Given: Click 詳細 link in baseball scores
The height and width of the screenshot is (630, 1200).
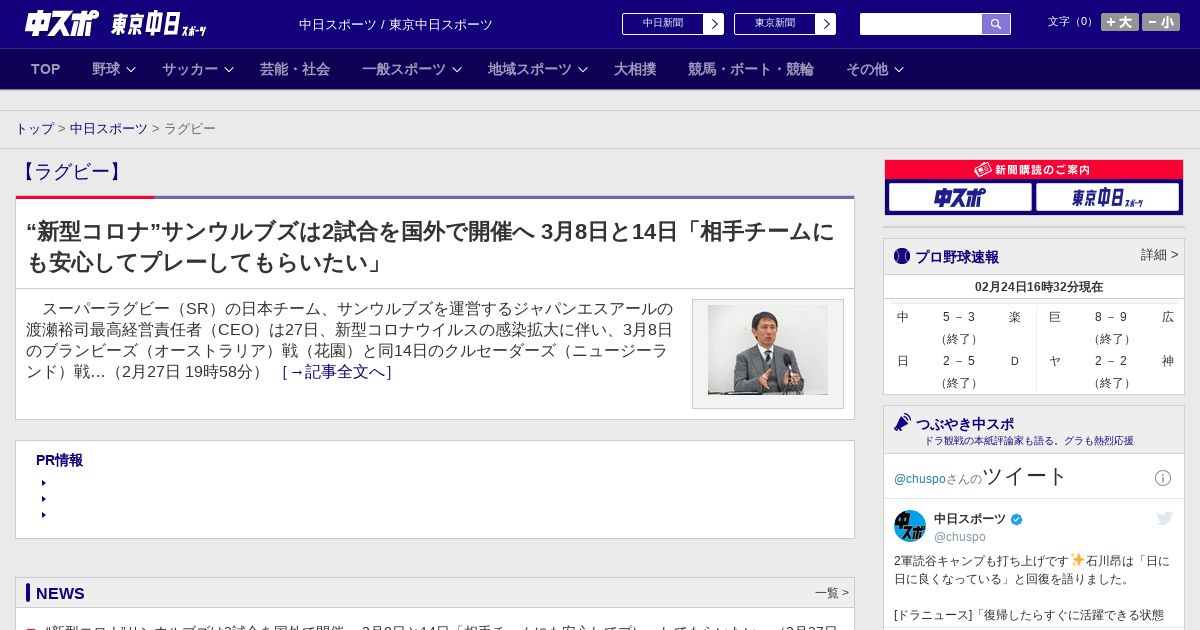Looking at the screenshot, I should [1160, 255].
